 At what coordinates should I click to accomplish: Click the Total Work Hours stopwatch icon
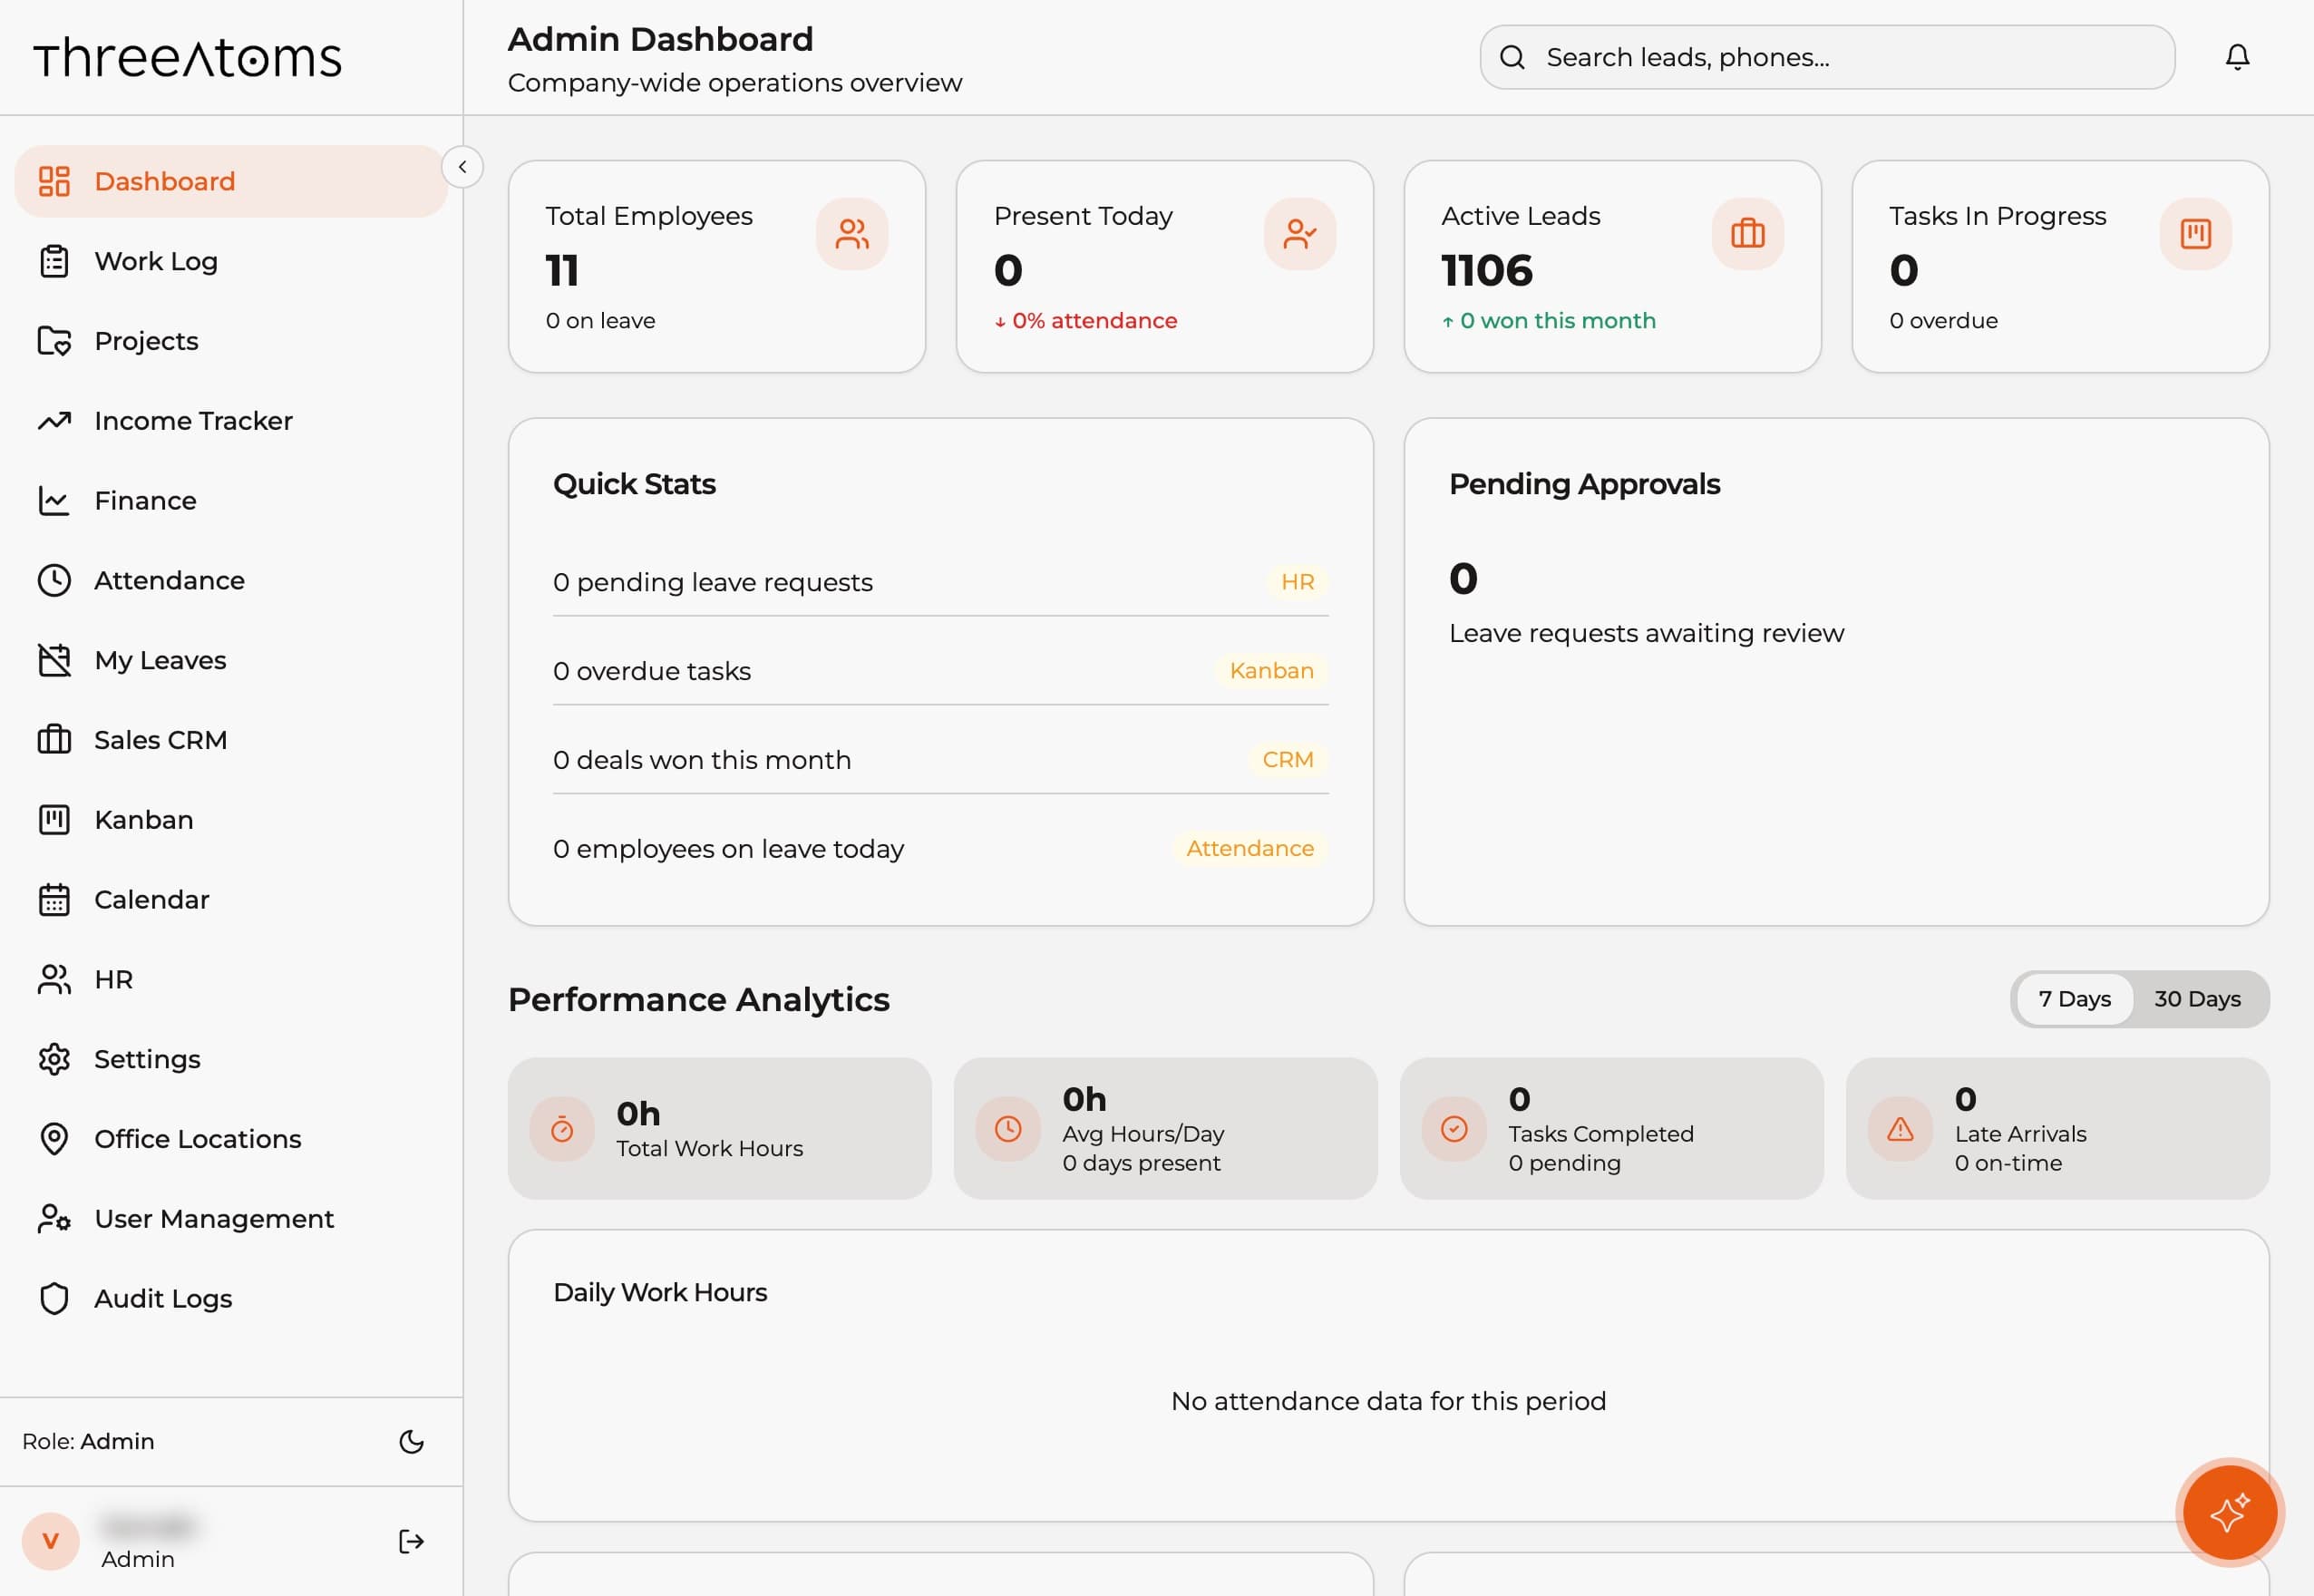pos(562,1129)
